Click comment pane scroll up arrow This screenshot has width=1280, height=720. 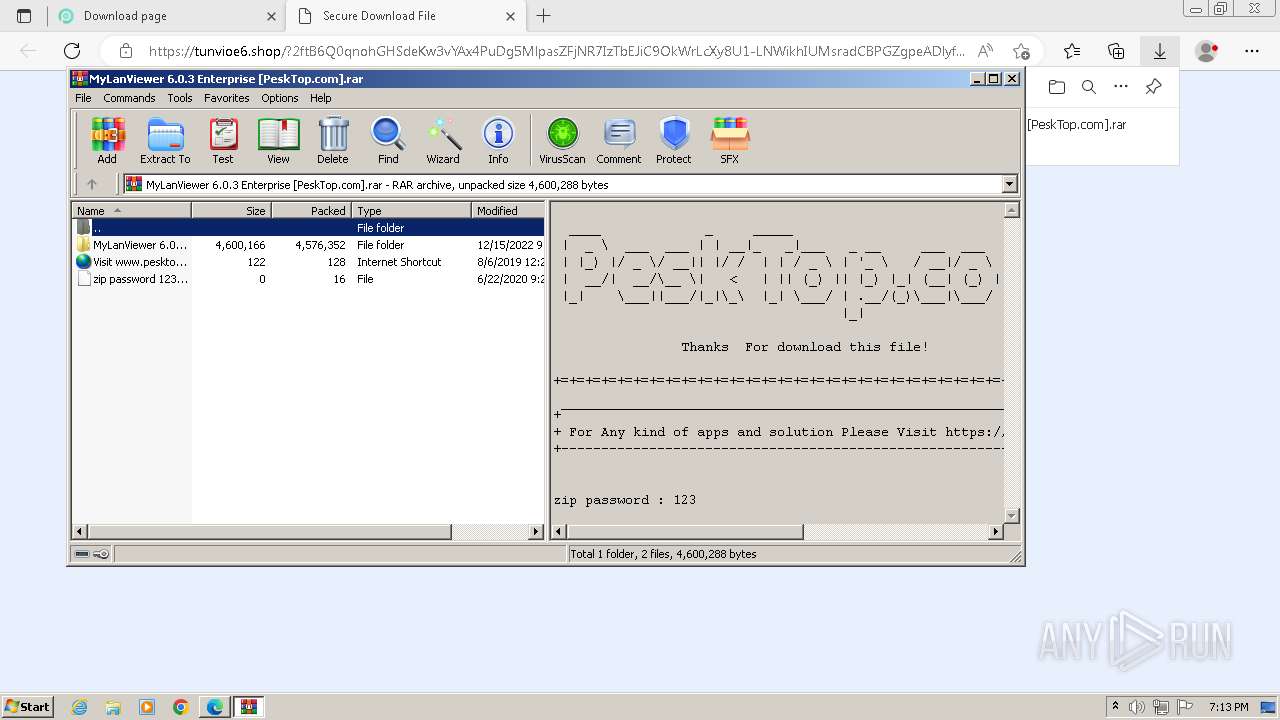(1011, 210)
